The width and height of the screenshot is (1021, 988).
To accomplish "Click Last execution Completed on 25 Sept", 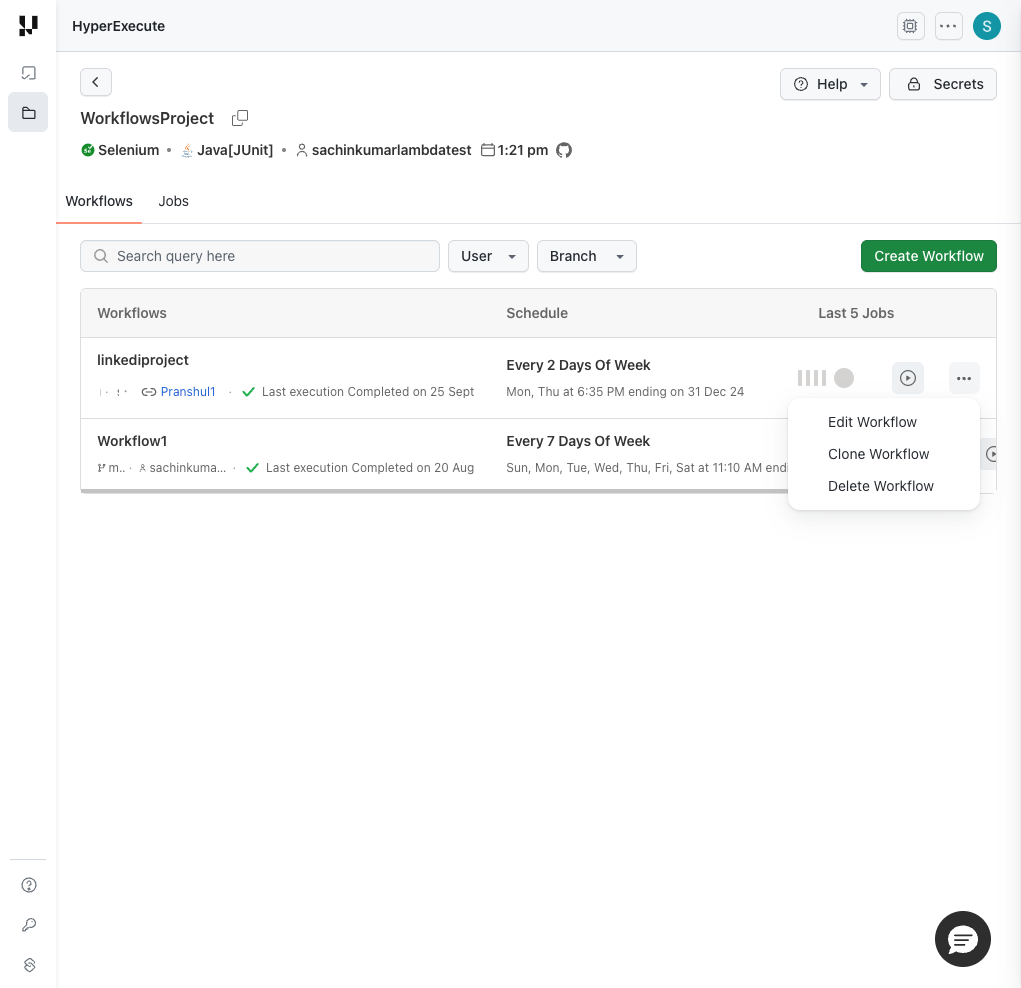I will tap(368, 392).
